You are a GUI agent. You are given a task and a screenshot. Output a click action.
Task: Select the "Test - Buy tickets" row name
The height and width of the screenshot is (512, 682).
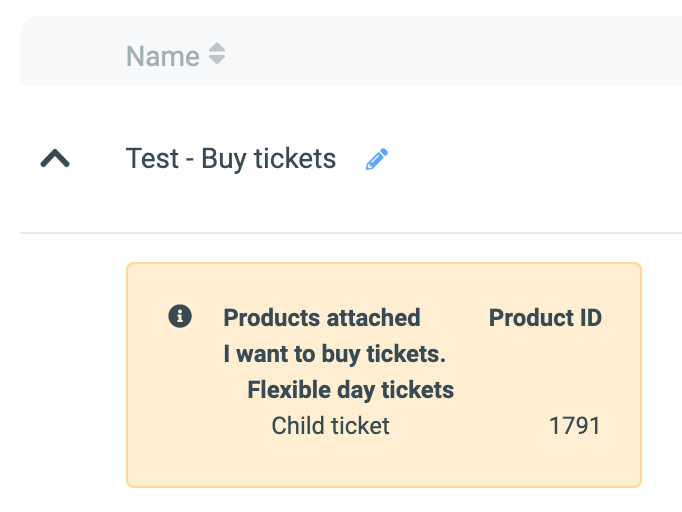pos(231,159)
